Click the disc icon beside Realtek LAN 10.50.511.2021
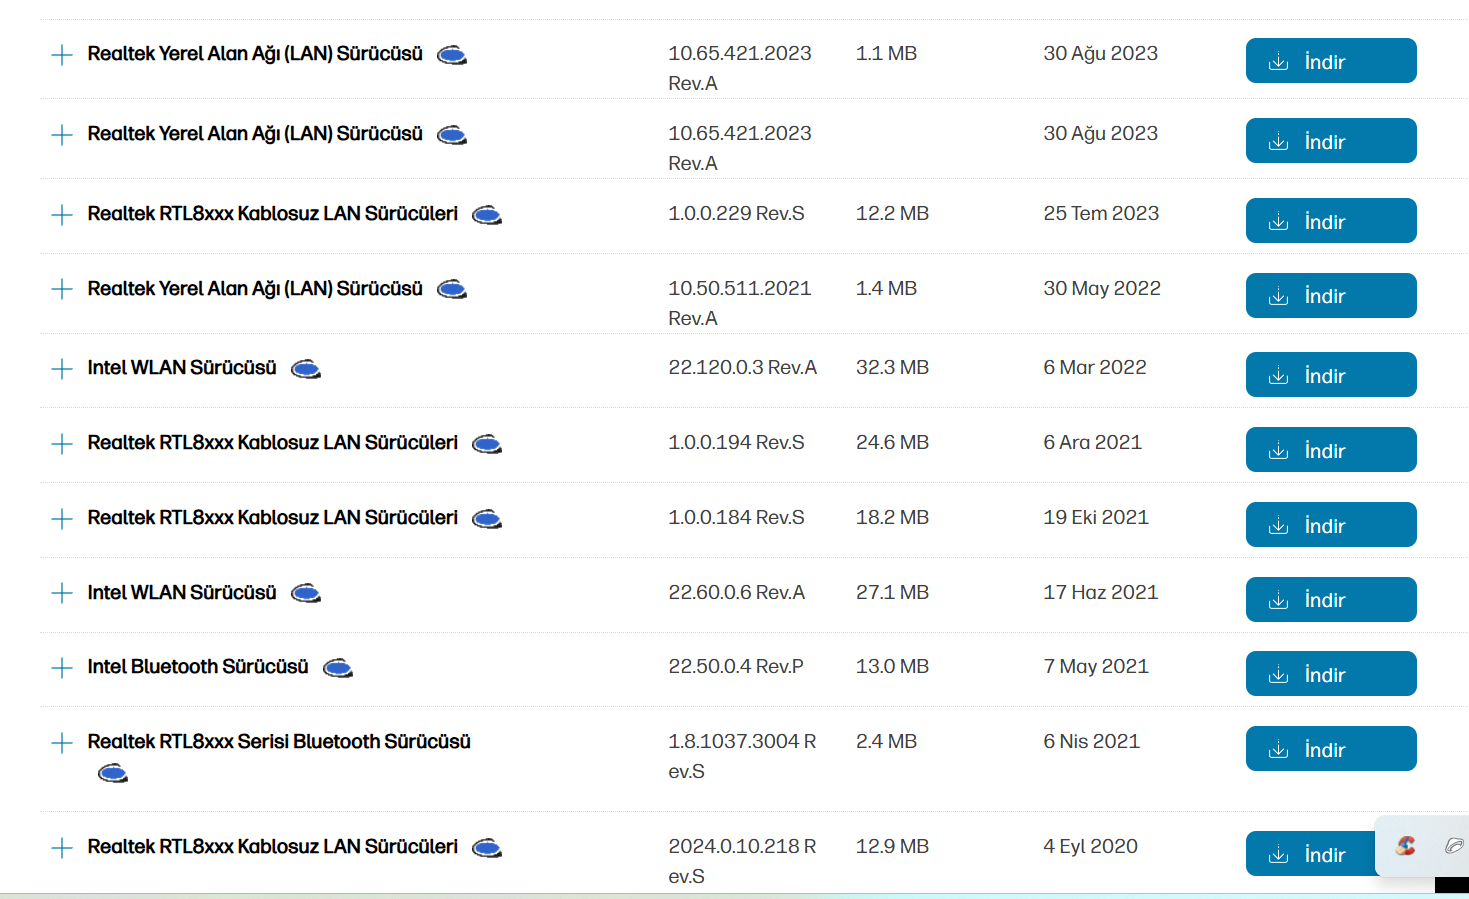Image resolution: width=1469 pixels, height=899 pixels. pos(452,290)
